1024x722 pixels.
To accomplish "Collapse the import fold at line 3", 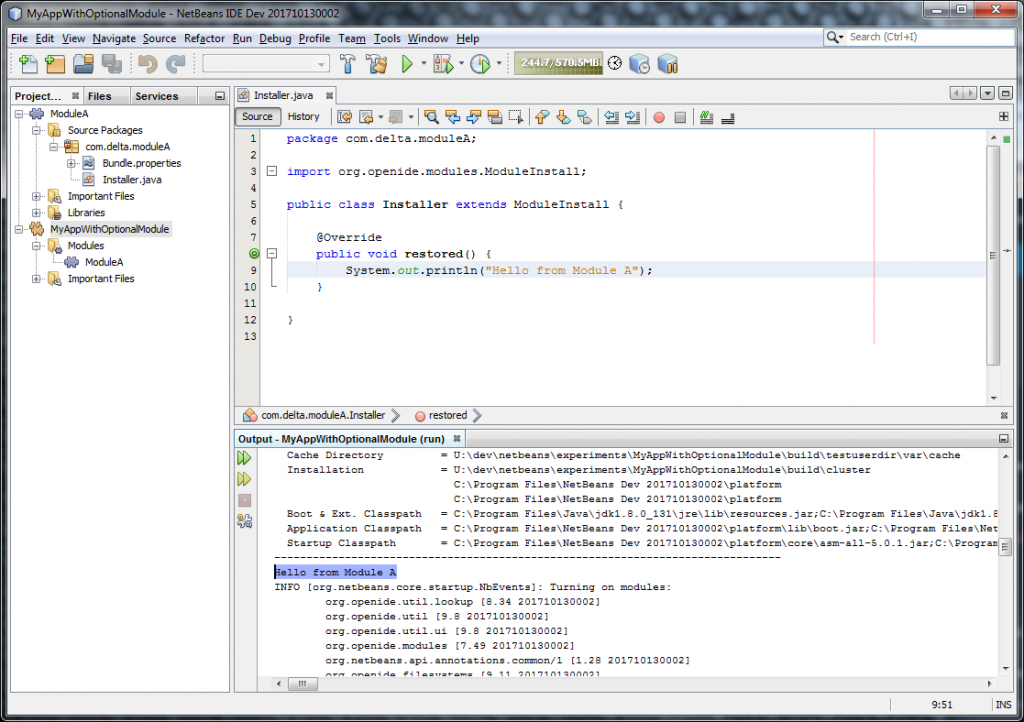I will point(272,172).
